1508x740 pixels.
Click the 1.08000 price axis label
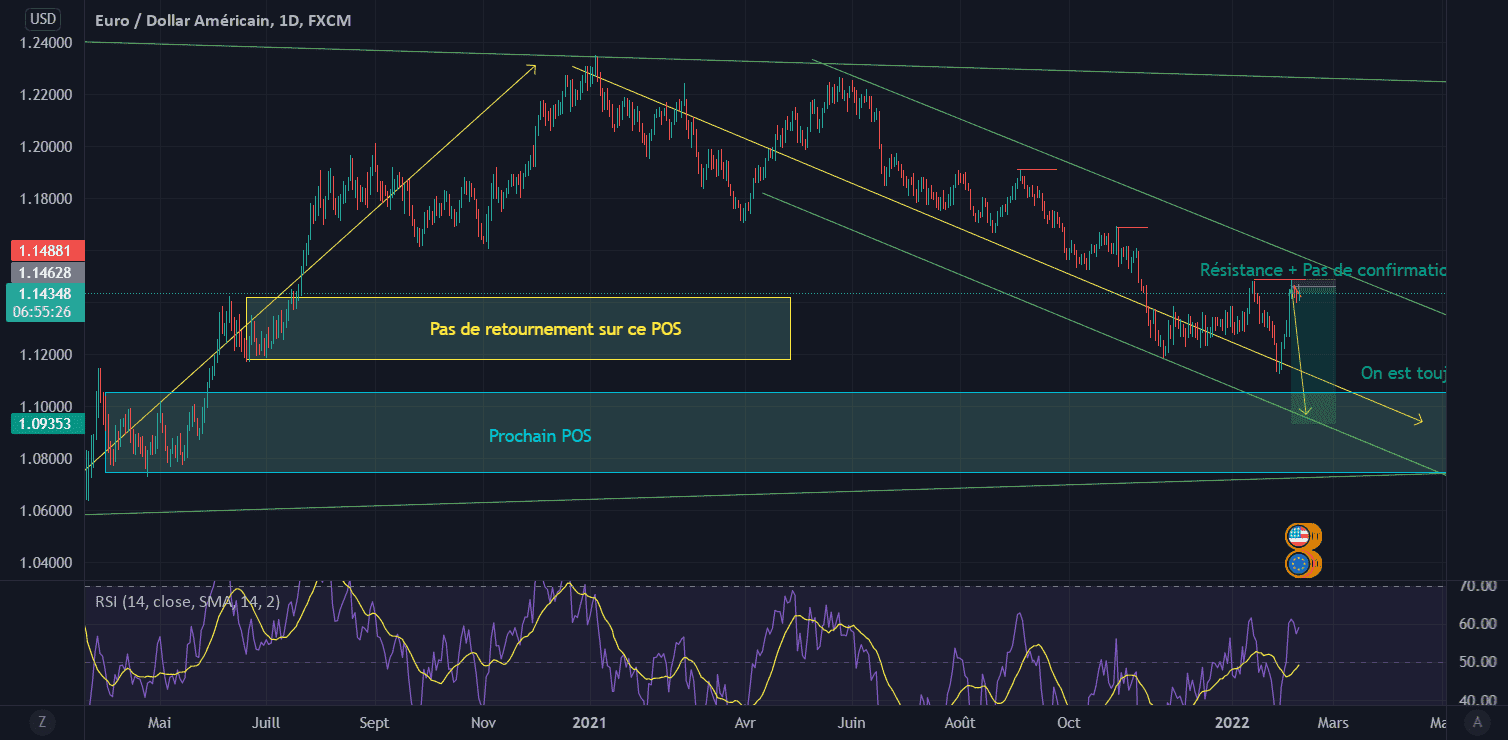[x=45, y=459]
